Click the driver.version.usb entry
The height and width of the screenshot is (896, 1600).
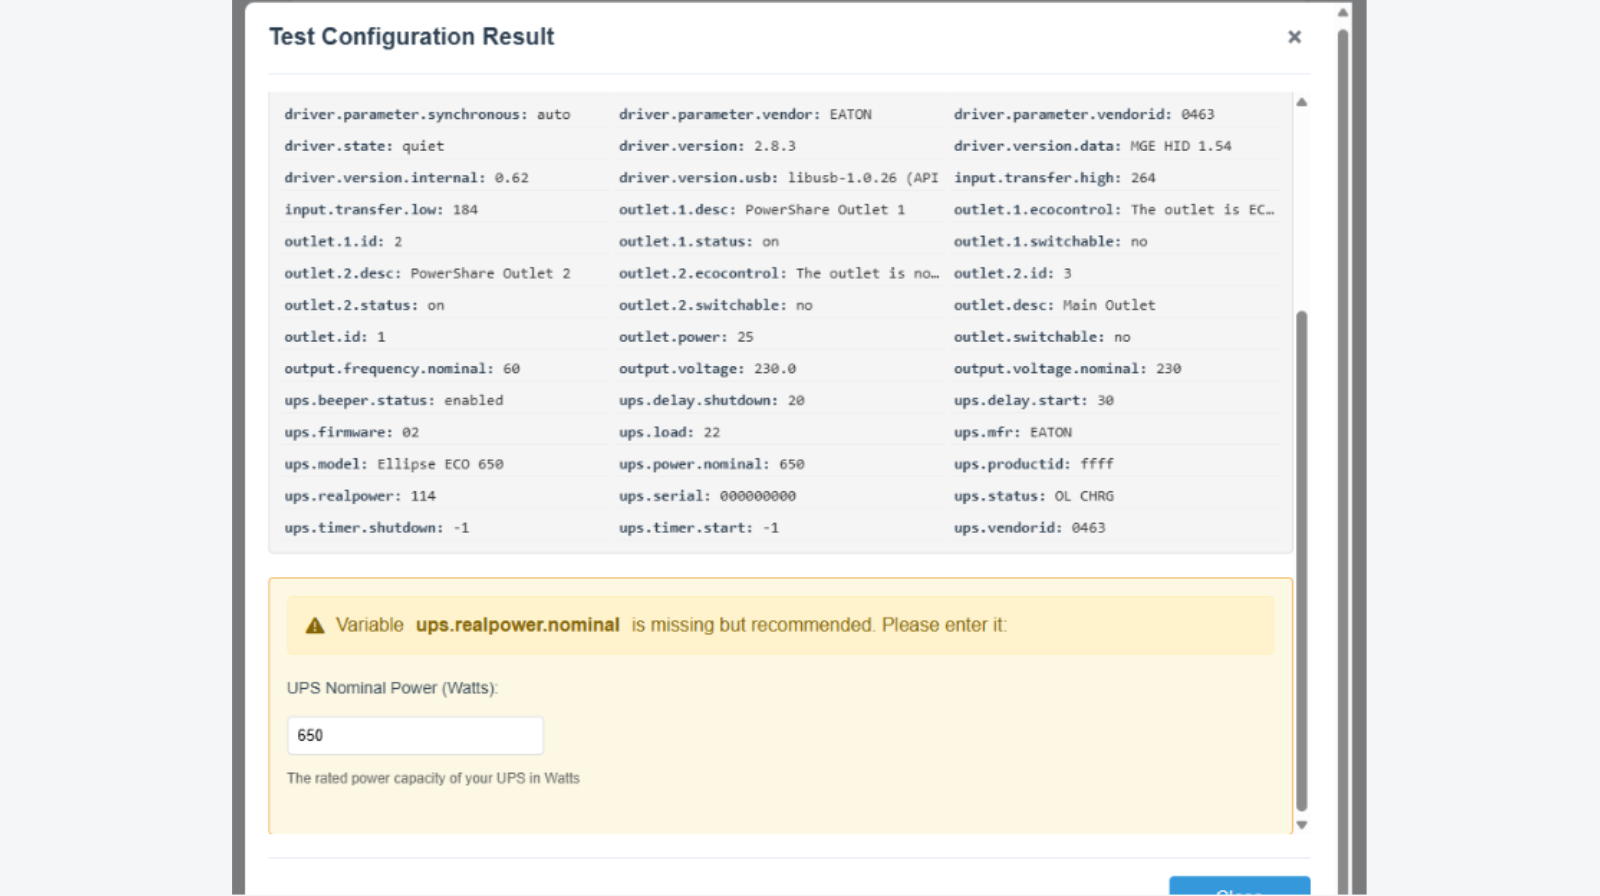[x=778, y=178]
